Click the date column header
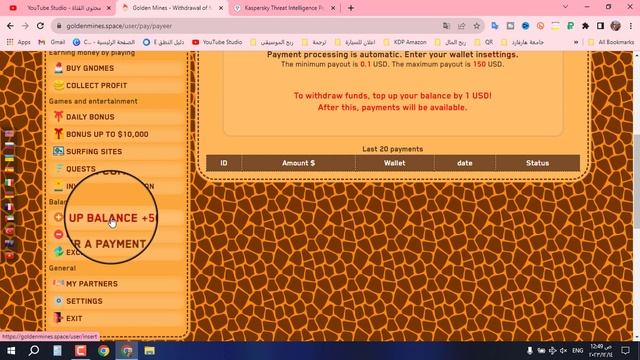 coord(464,163)
